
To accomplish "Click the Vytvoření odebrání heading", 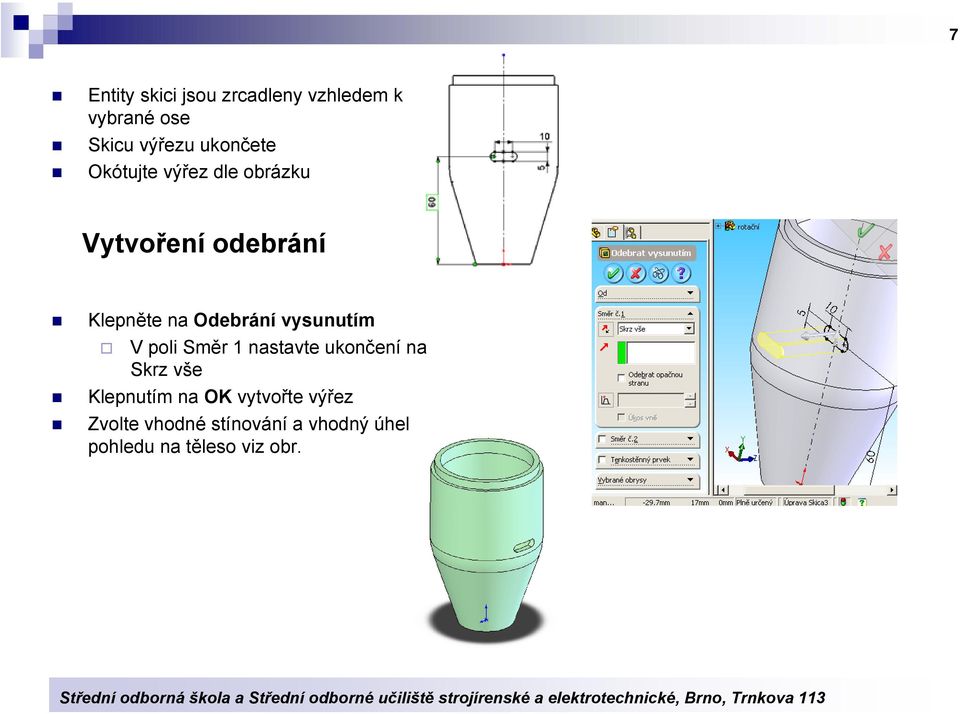I will click(204, 243).
